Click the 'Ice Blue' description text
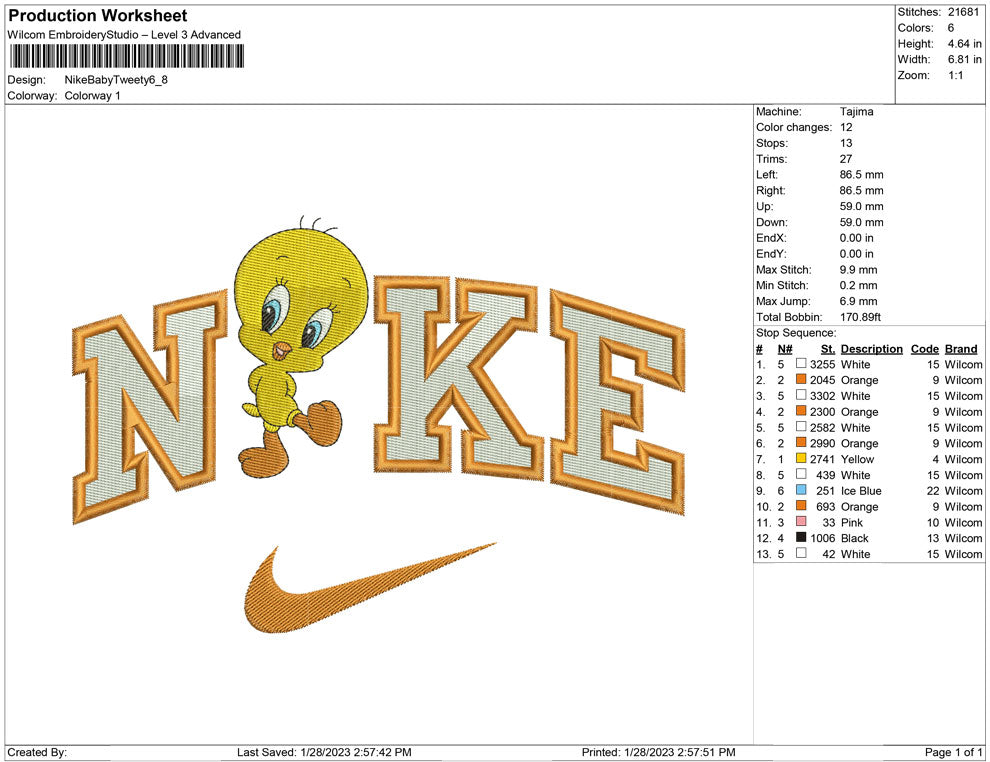 (861, 491)
